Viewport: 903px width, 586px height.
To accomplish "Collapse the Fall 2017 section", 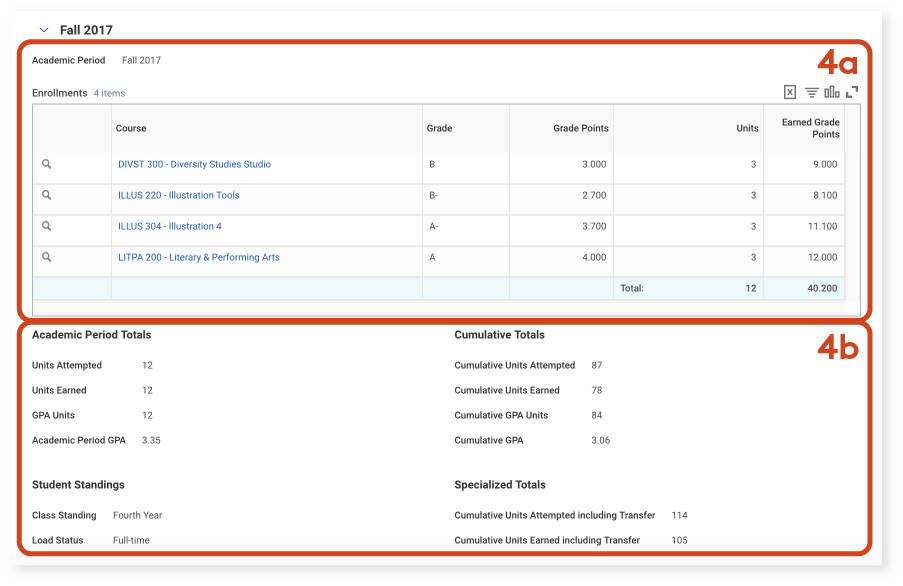I will [x=43, y=30].
